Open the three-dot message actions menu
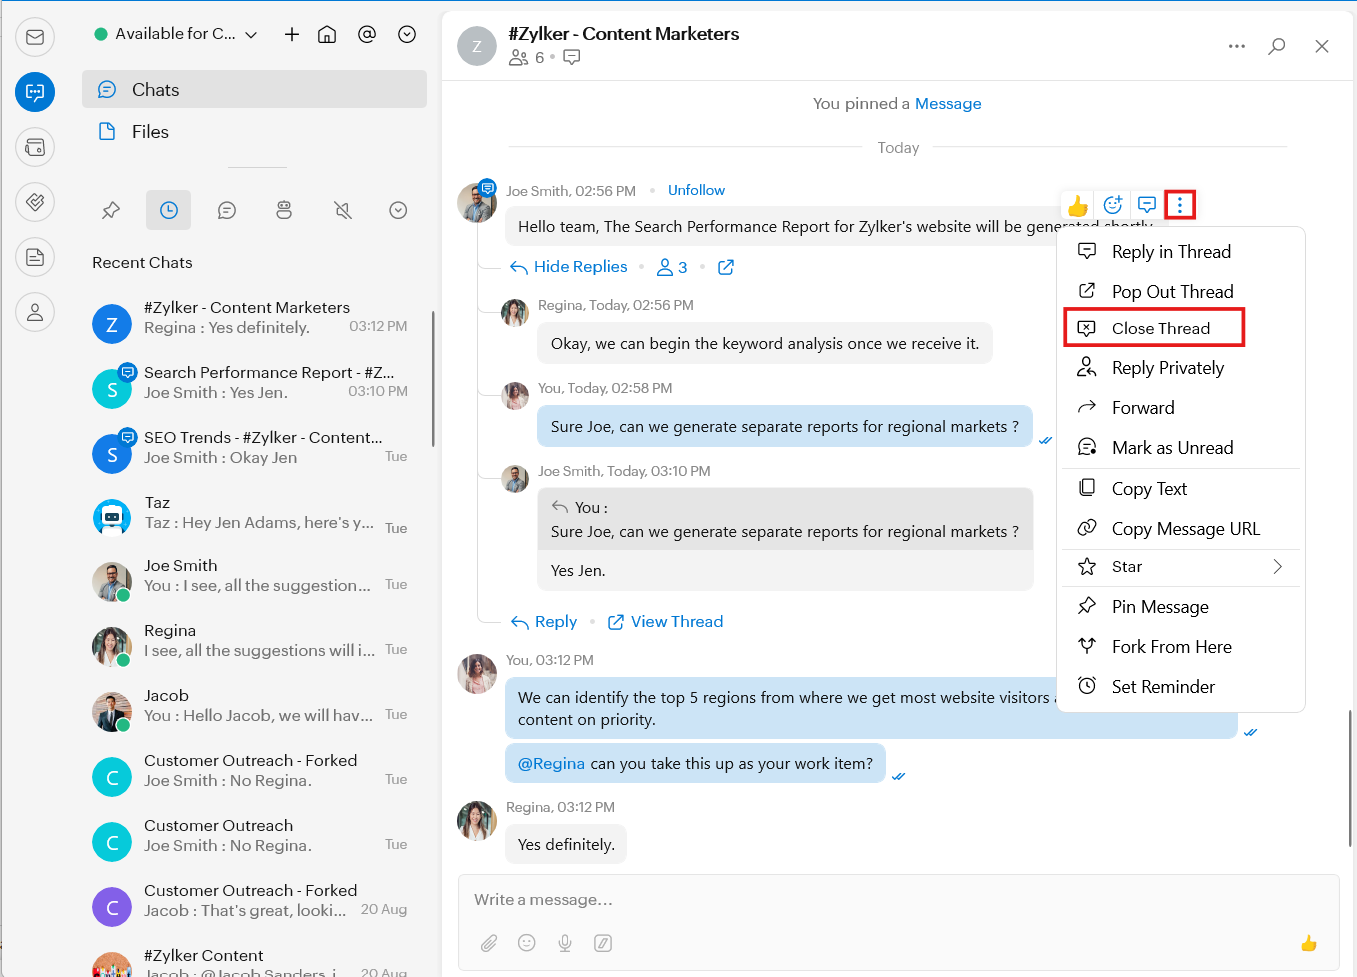 coord(1180,205)
